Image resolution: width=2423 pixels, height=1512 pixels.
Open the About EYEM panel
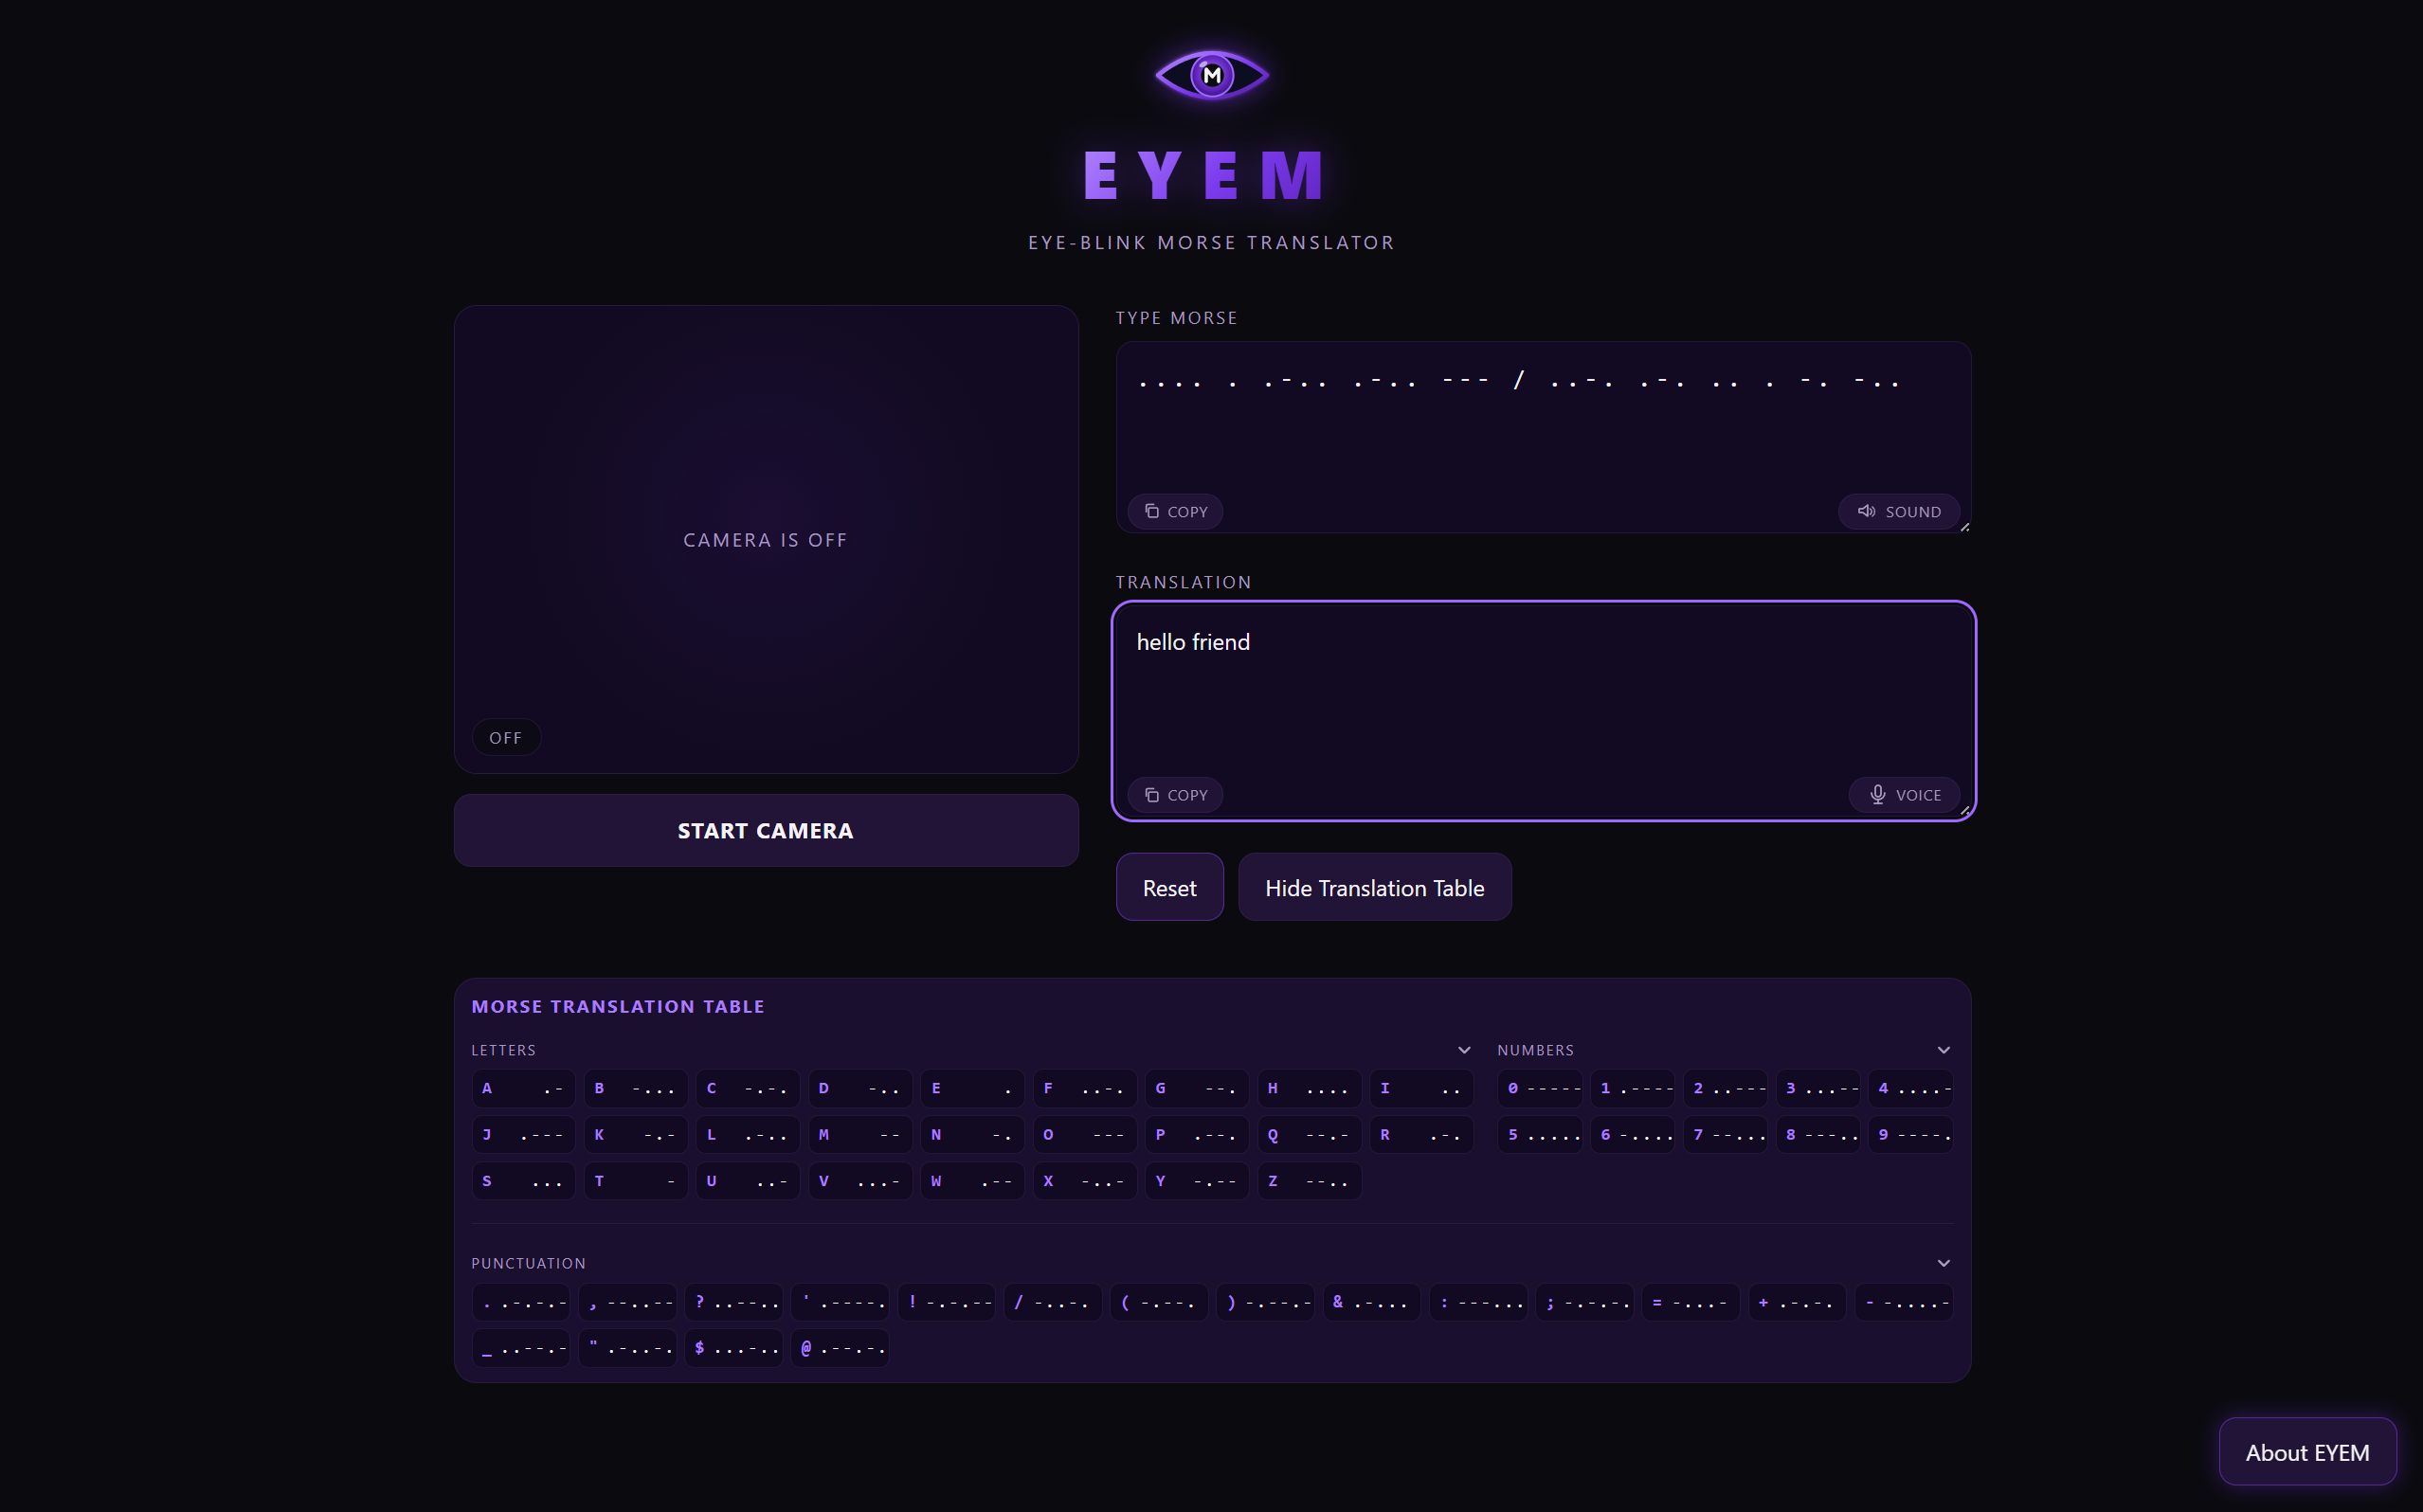click(x=2307, y=1452)
